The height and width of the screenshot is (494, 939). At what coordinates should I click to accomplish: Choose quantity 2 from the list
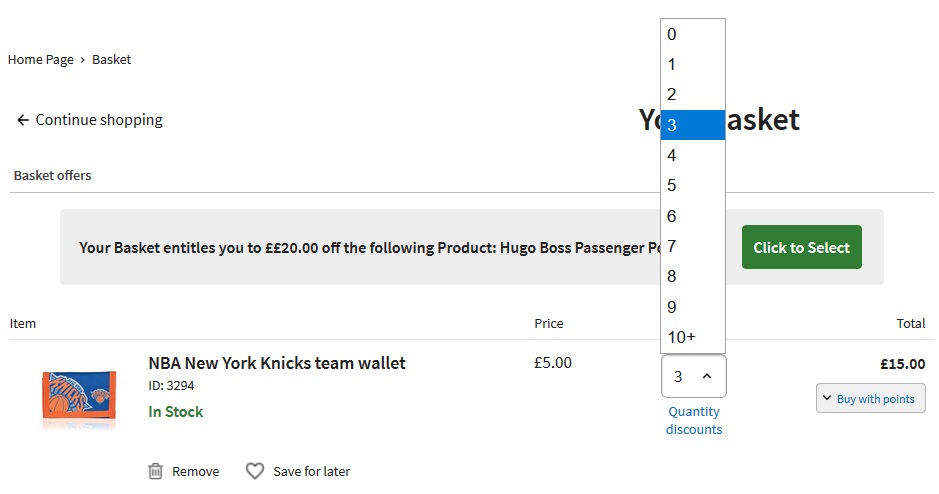click(693, 94)
